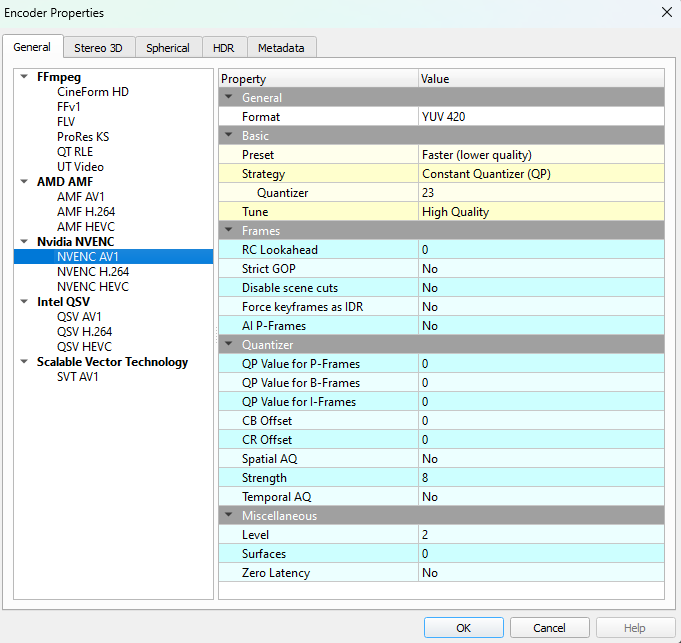Collapse the Intel QSV tree group
The image size is (681, 643).
tap(25, 302)
